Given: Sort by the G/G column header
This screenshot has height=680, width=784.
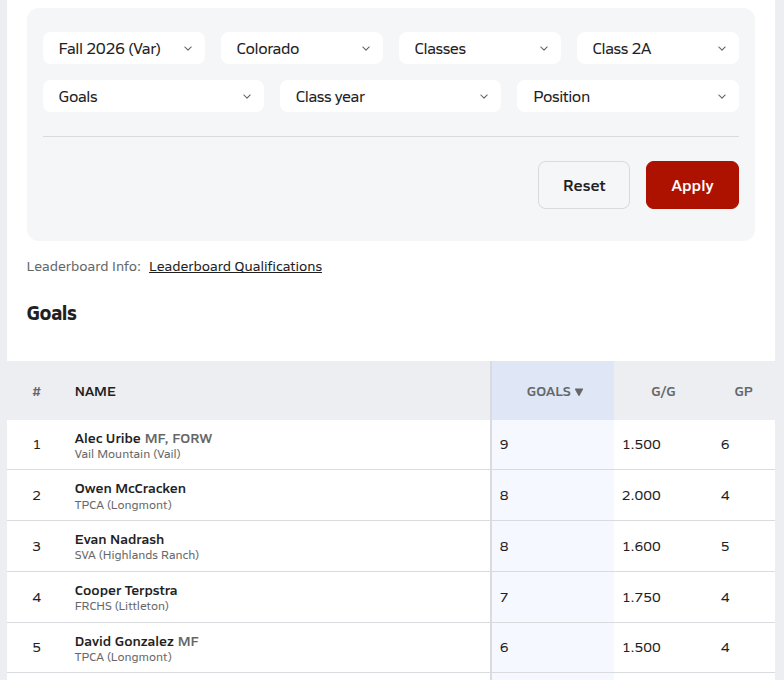Looking at the screenshot, I should pyautogui.click(x=663, y=392).
